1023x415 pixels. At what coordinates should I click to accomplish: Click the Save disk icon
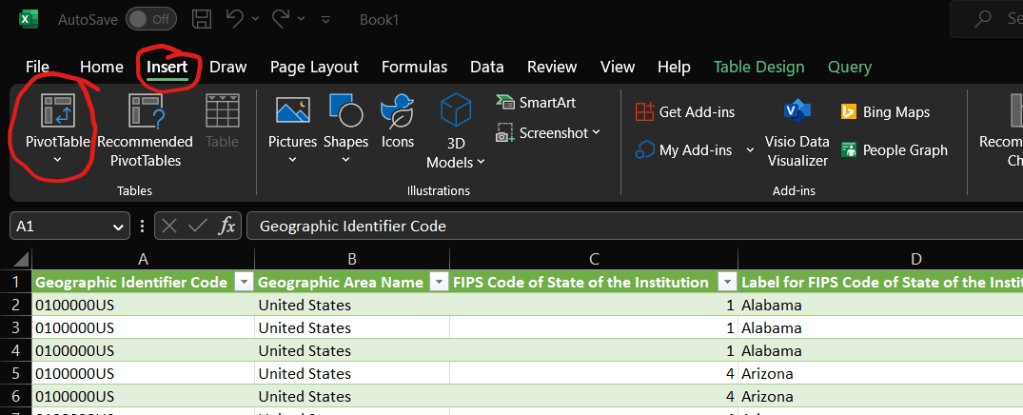(x=201, y=19)
